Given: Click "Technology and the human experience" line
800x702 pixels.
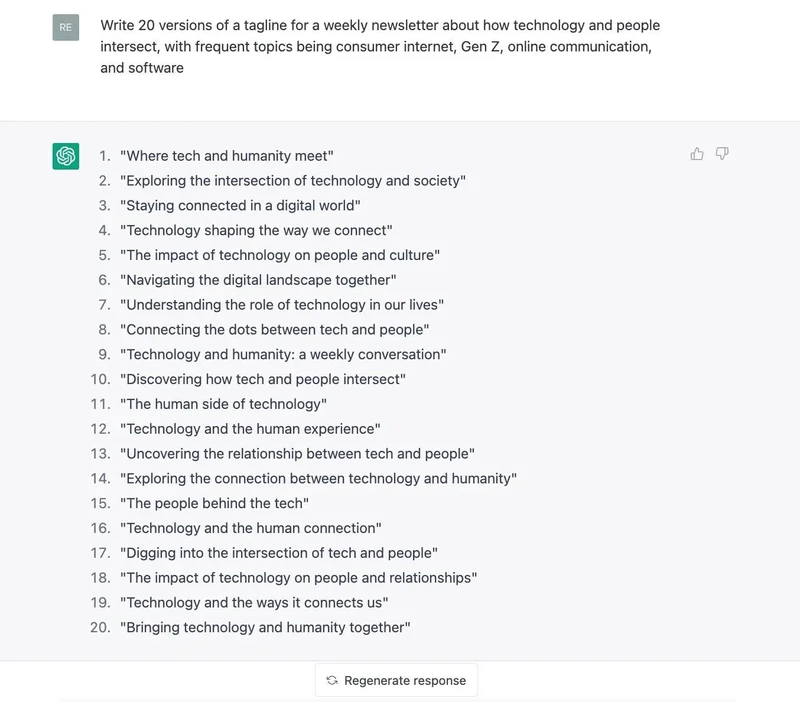Looking at the screenshot, I should click(250, 429).
